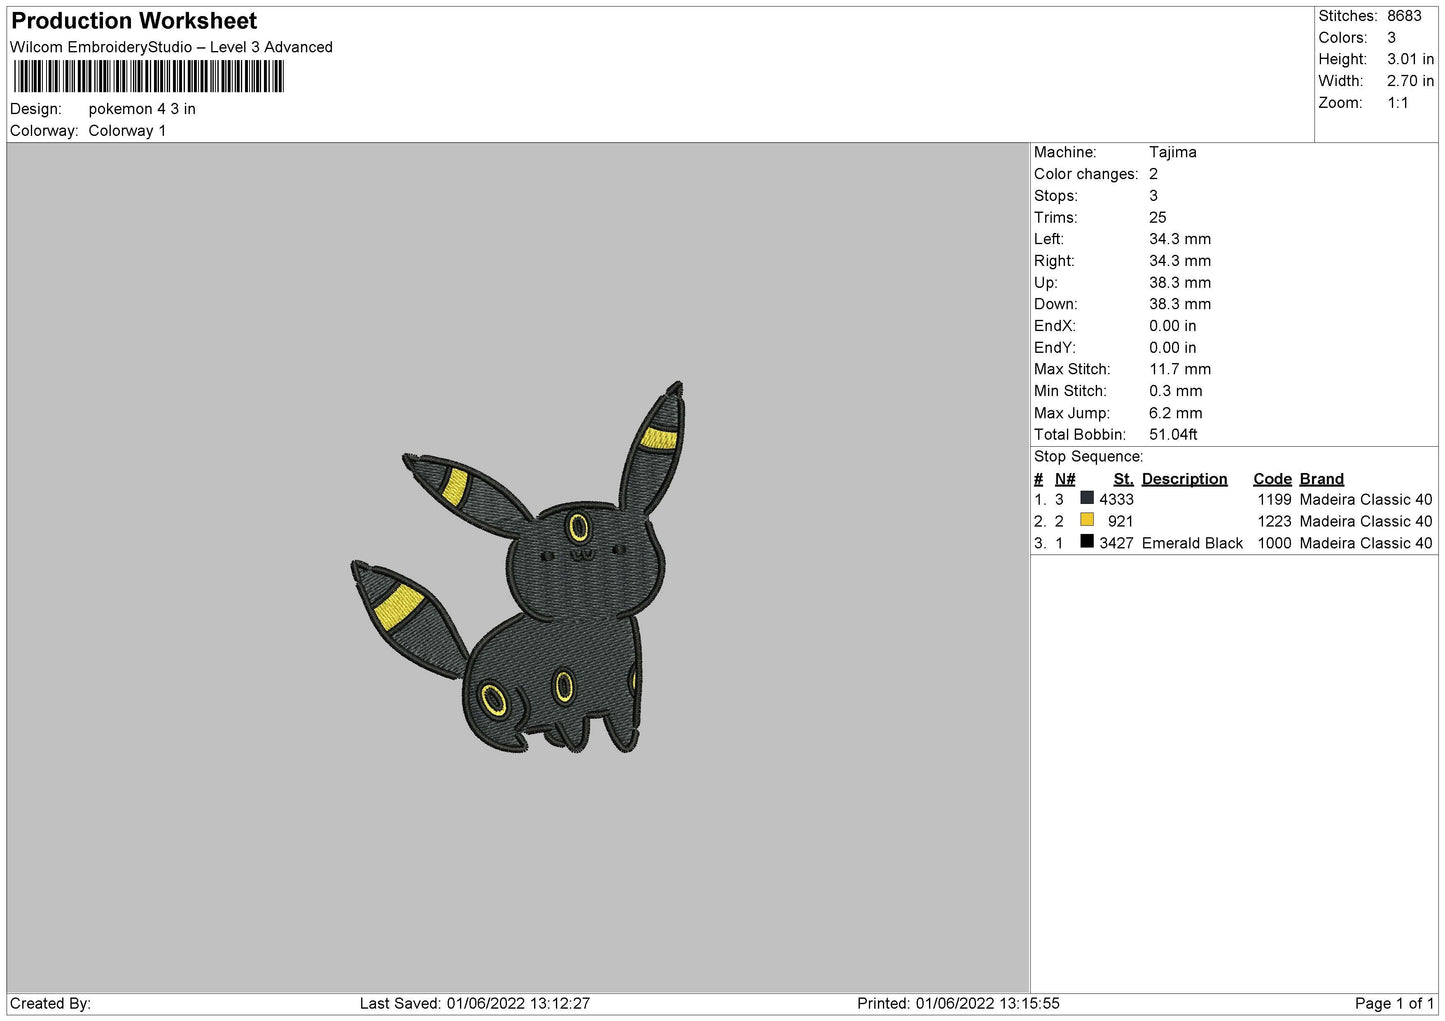
Task: Click the EndX value '0.00 in'
Action: (1172, 326)
